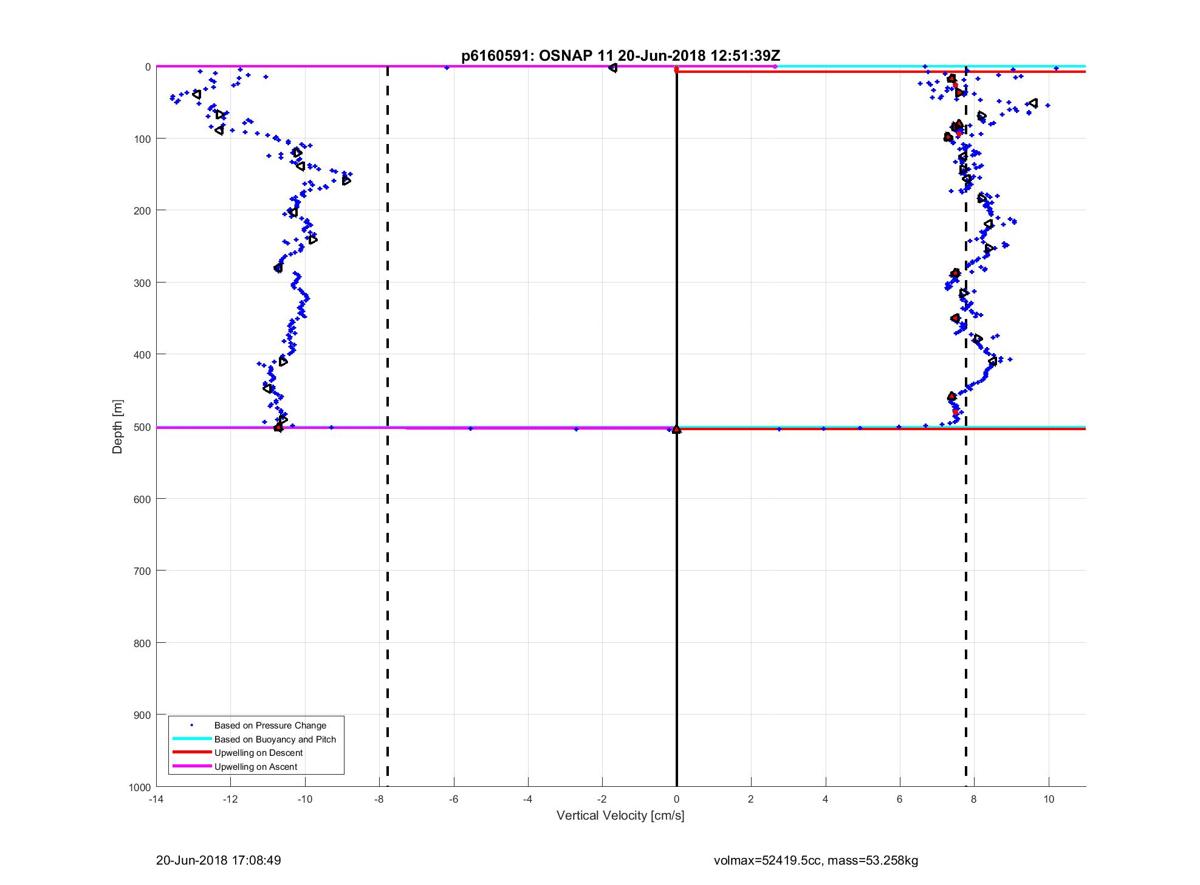Click the '0' tick on the depth axis
Screen dimensions: 1200x885
coord(147,67)
